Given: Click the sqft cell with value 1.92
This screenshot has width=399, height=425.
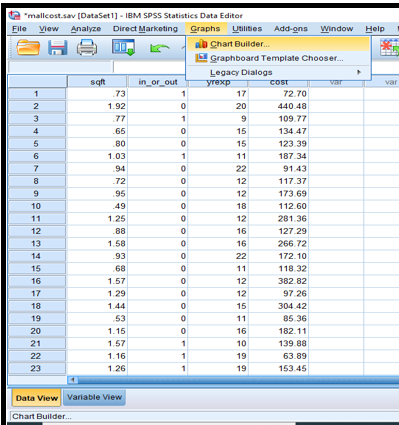Looking at the screenshot, I should [x=97, y=106].
